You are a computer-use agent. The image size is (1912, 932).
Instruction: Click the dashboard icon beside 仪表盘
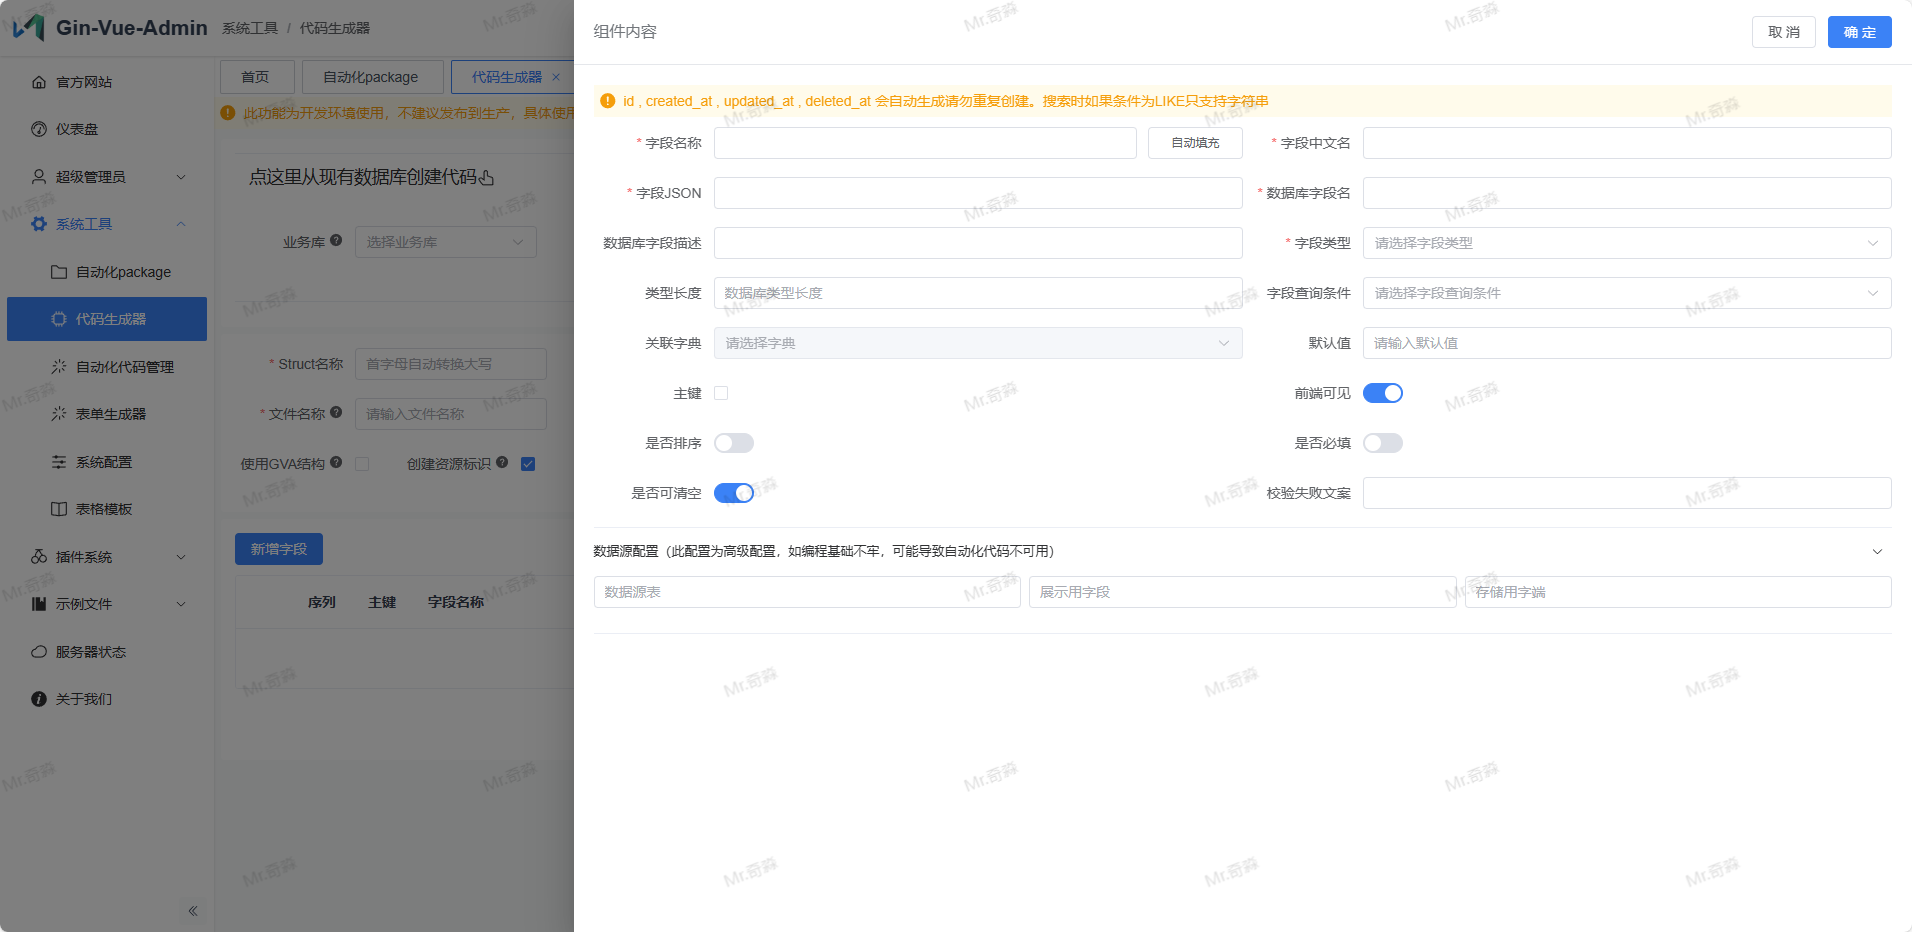pos(39,129)
